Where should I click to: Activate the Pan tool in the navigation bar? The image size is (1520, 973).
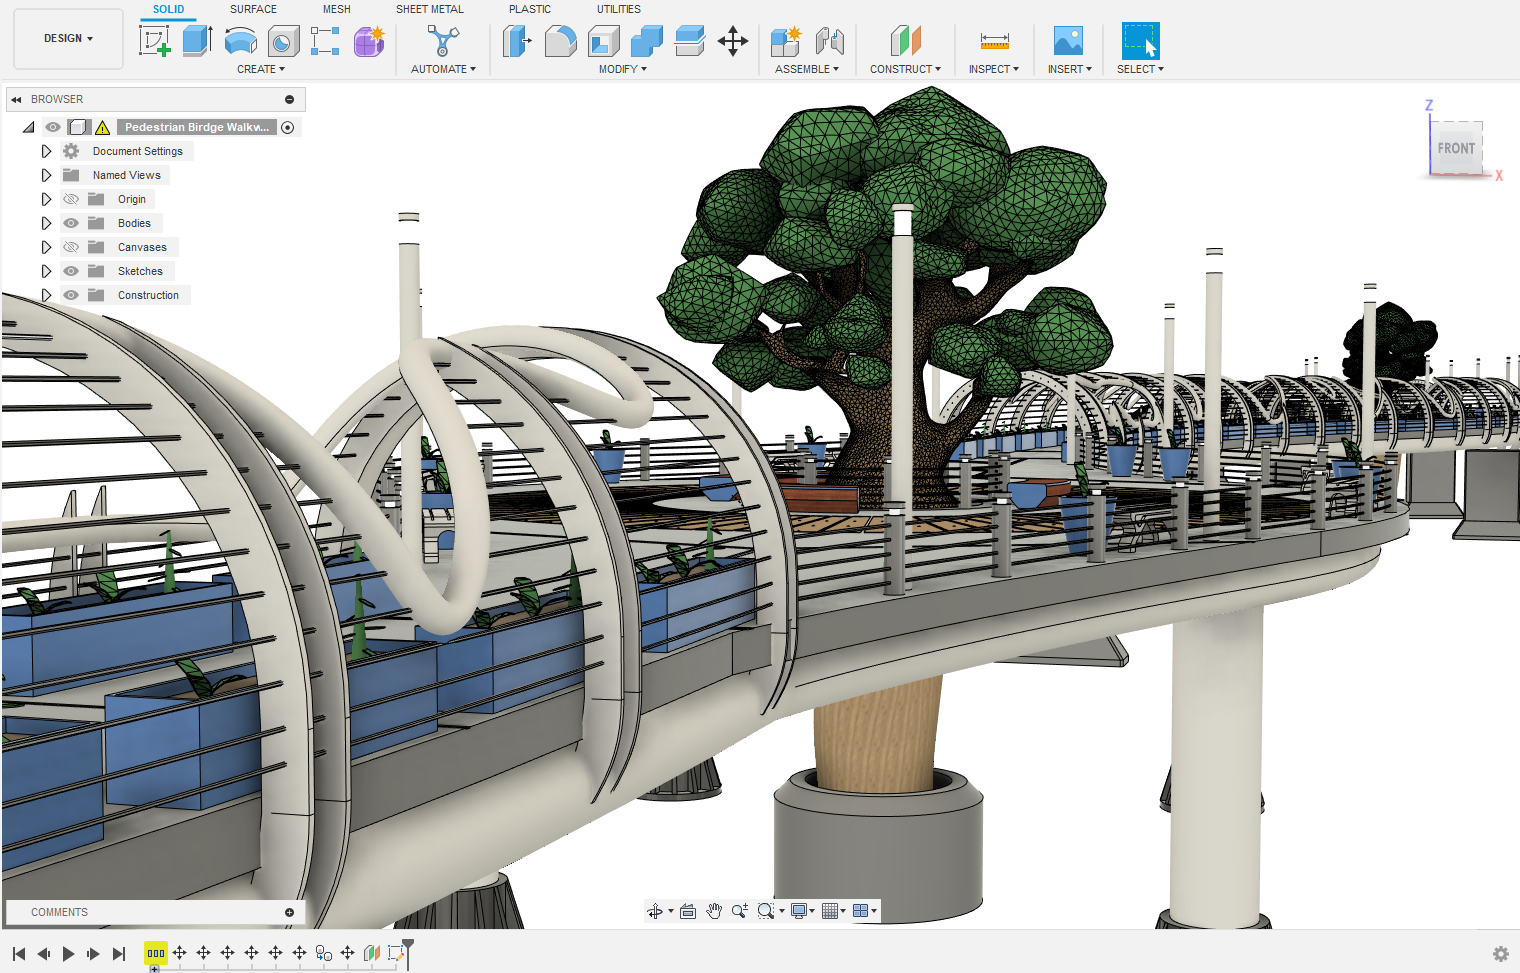(x=714, y=911)
